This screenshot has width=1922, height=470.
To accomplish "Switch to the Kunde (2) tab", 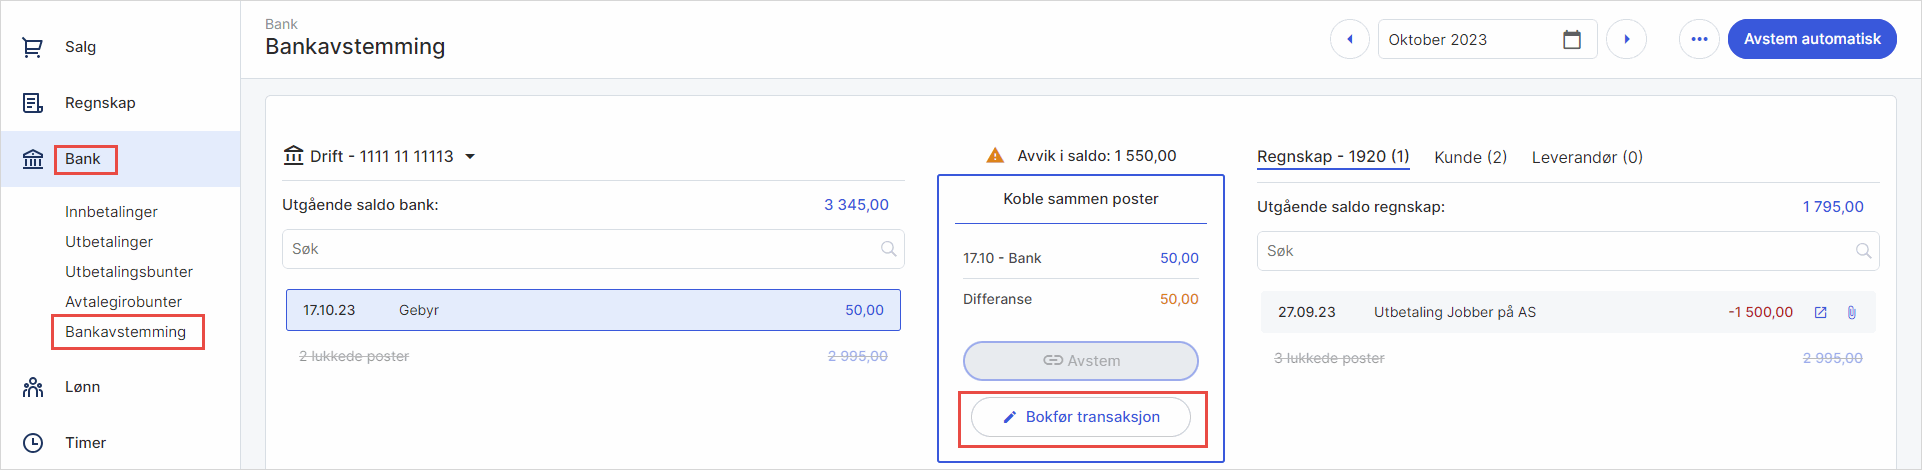I will tap(1470, 157).
